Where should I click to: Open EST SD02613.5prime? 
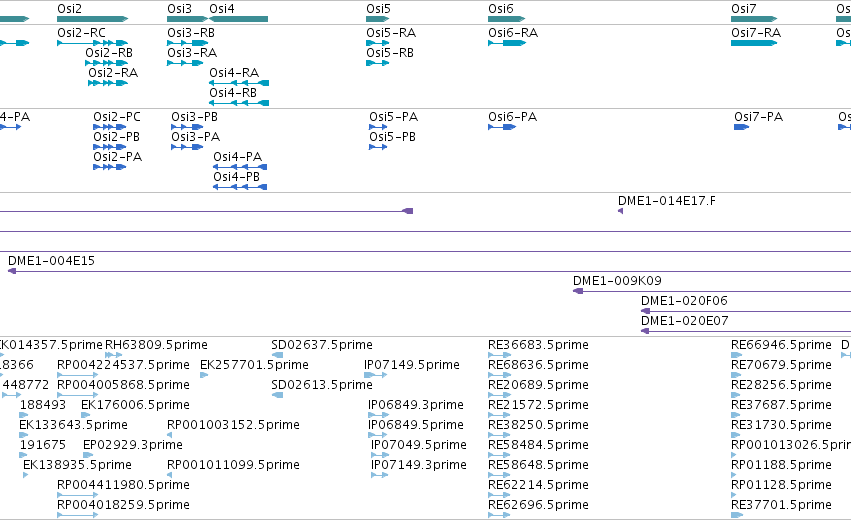click(x=322, y=385)
